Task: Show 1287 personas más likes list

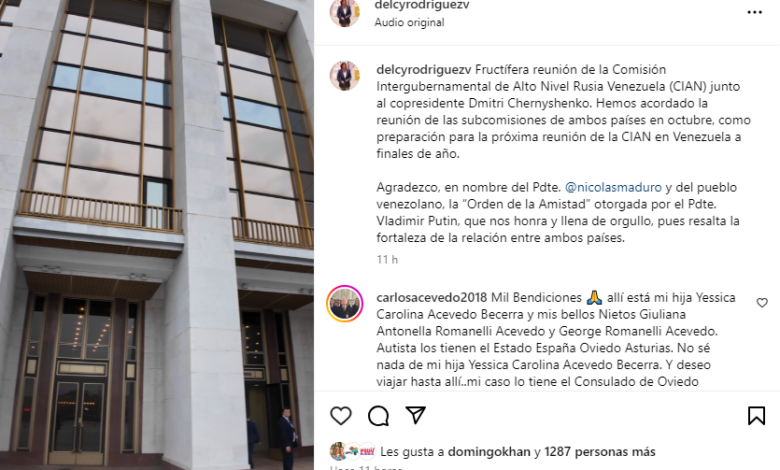Action: tap(599, 452)
